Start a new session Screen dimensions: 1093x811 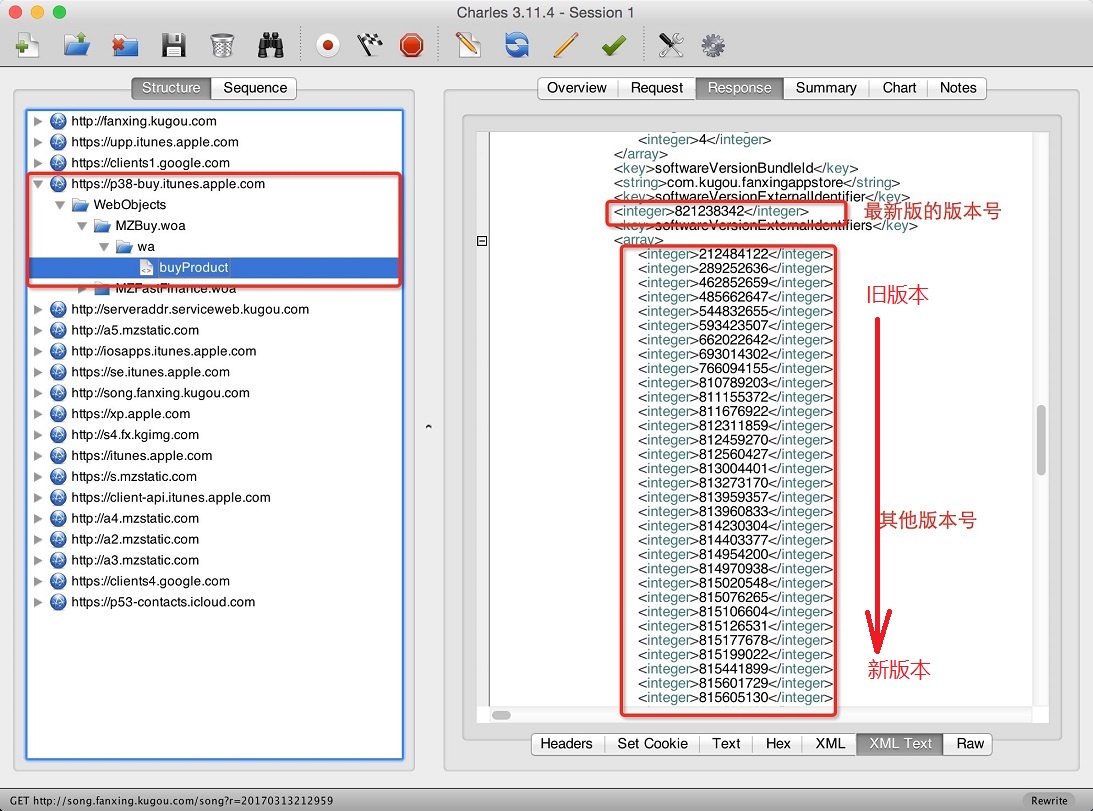[26, 46]
